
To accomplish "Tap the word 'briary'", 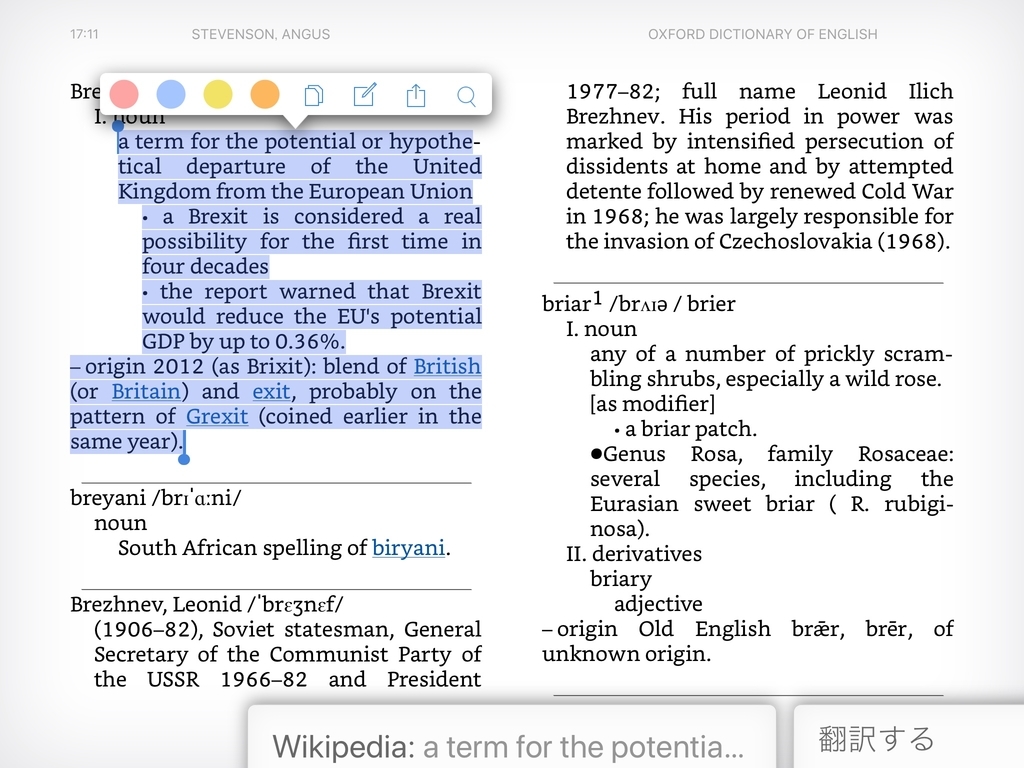I will (x=620, y=579).
